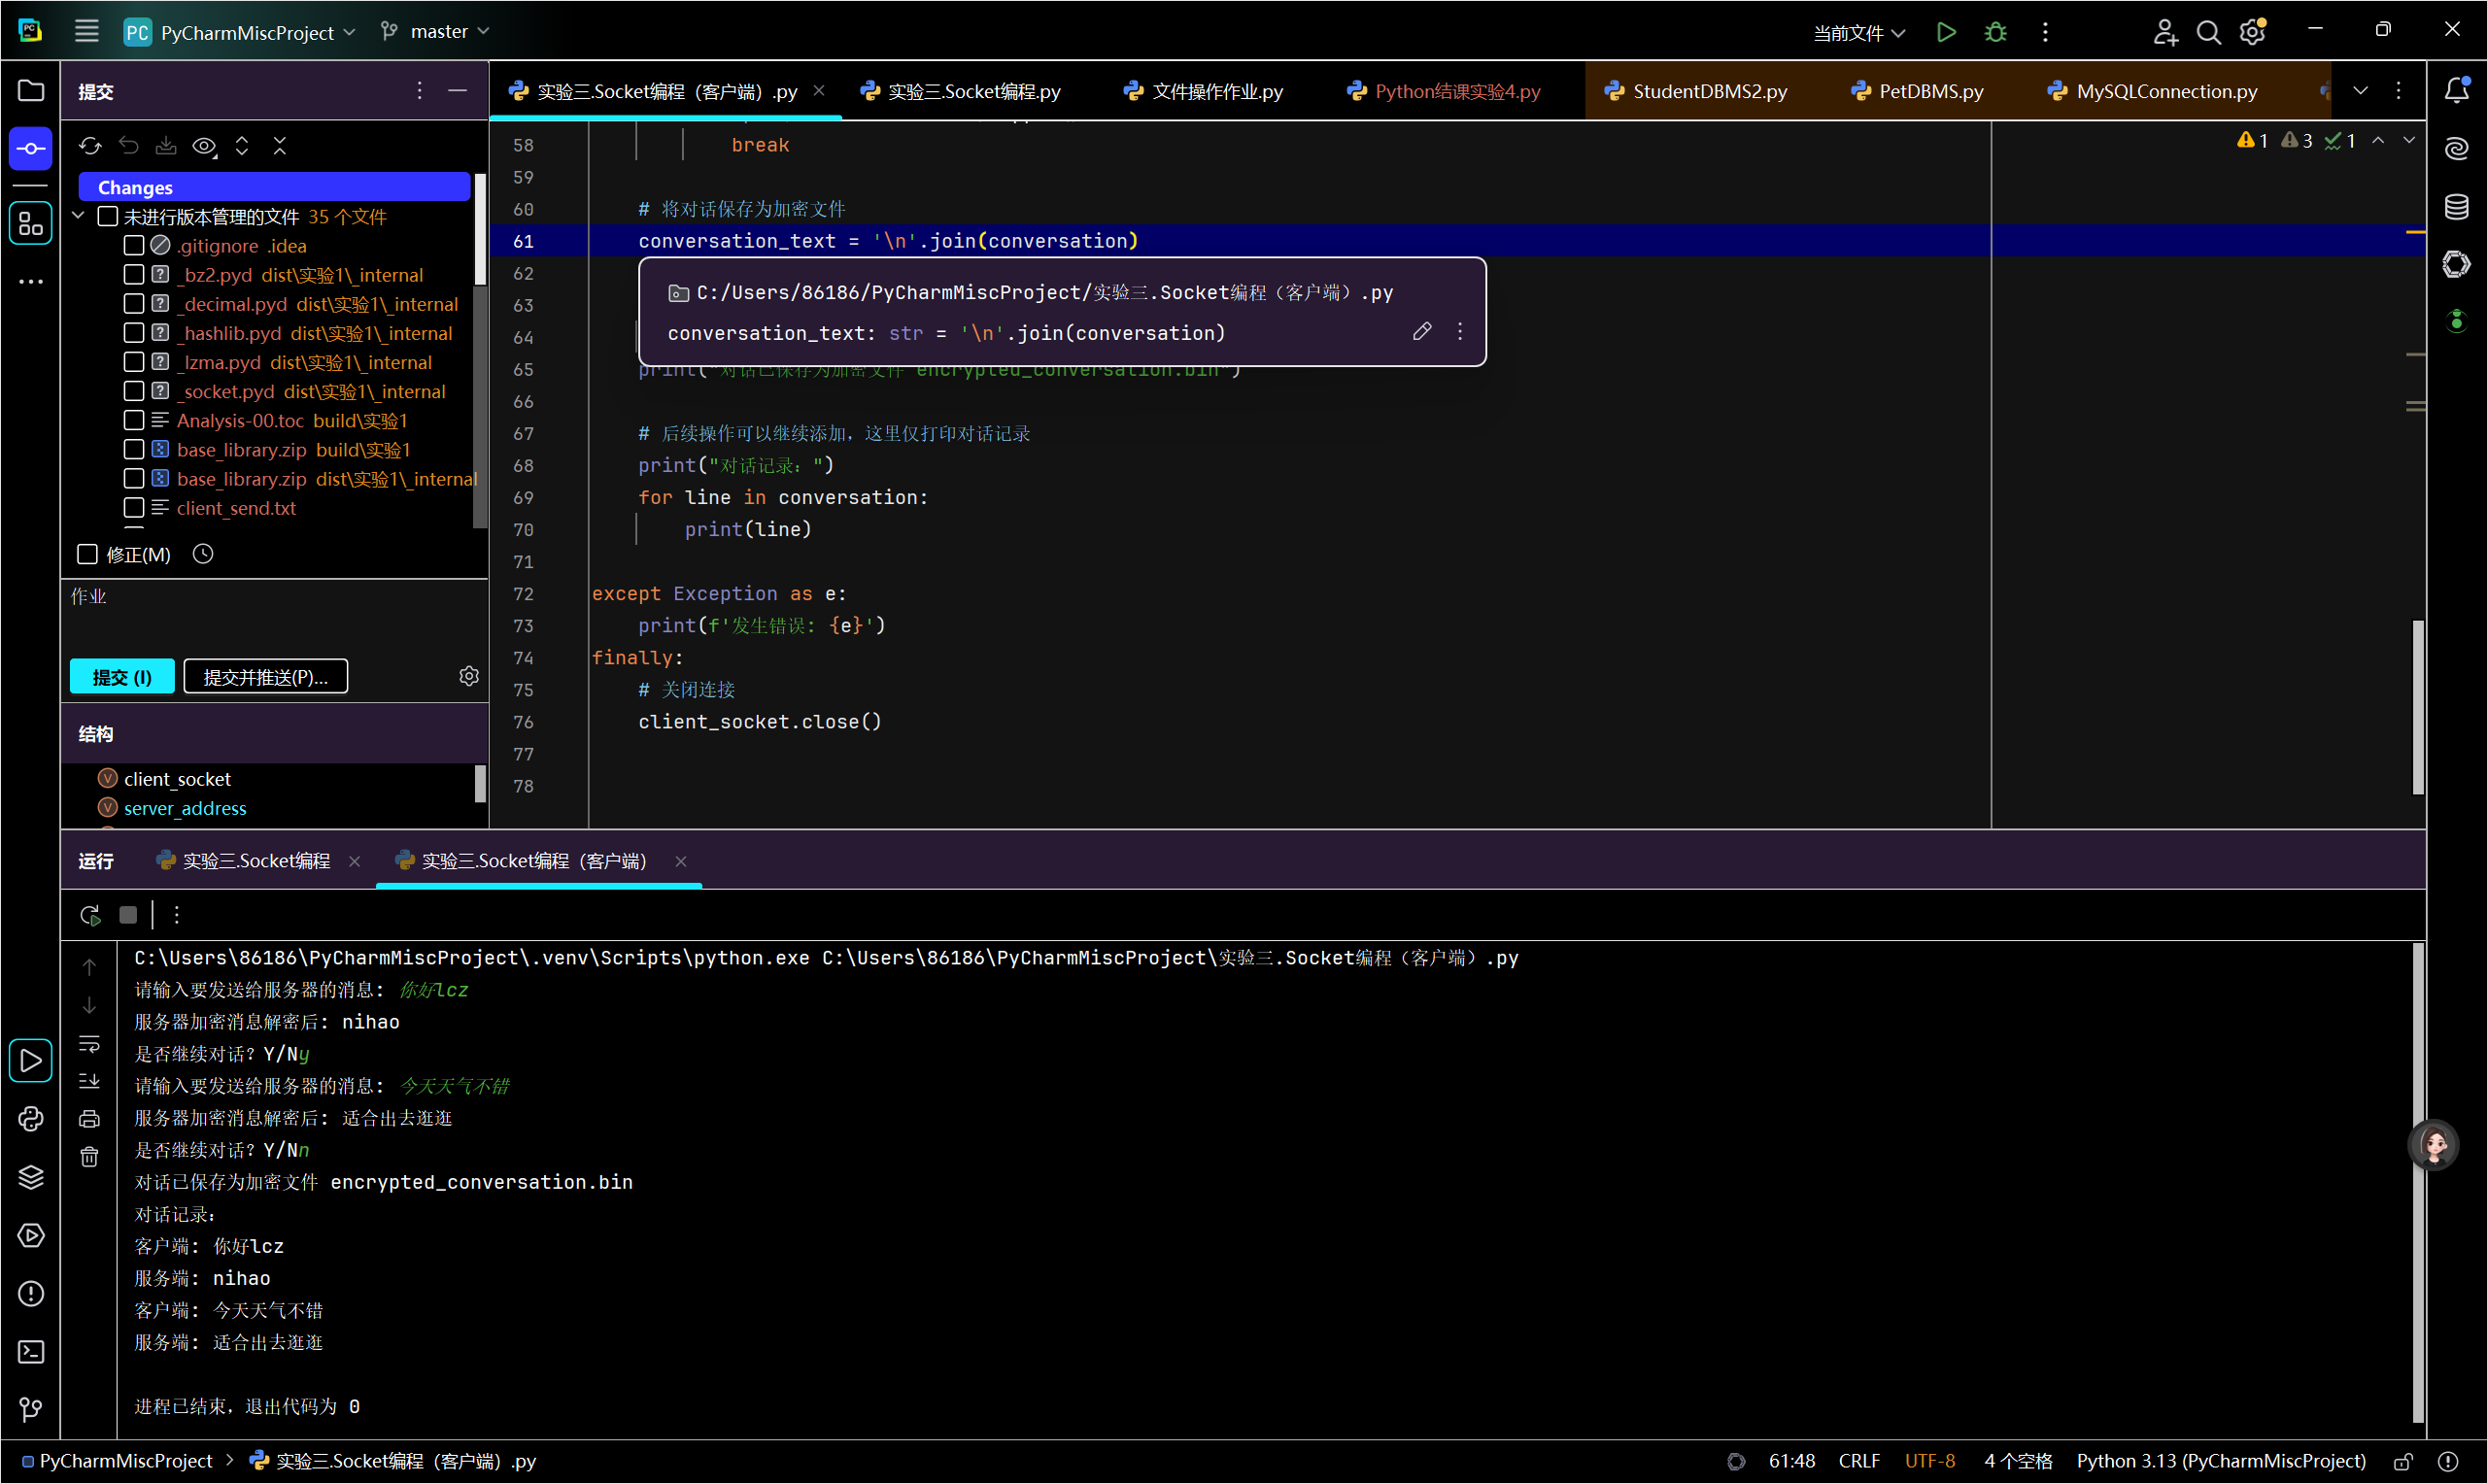
Task: Open the Database tool window
Action: [x=2456, y=207]
